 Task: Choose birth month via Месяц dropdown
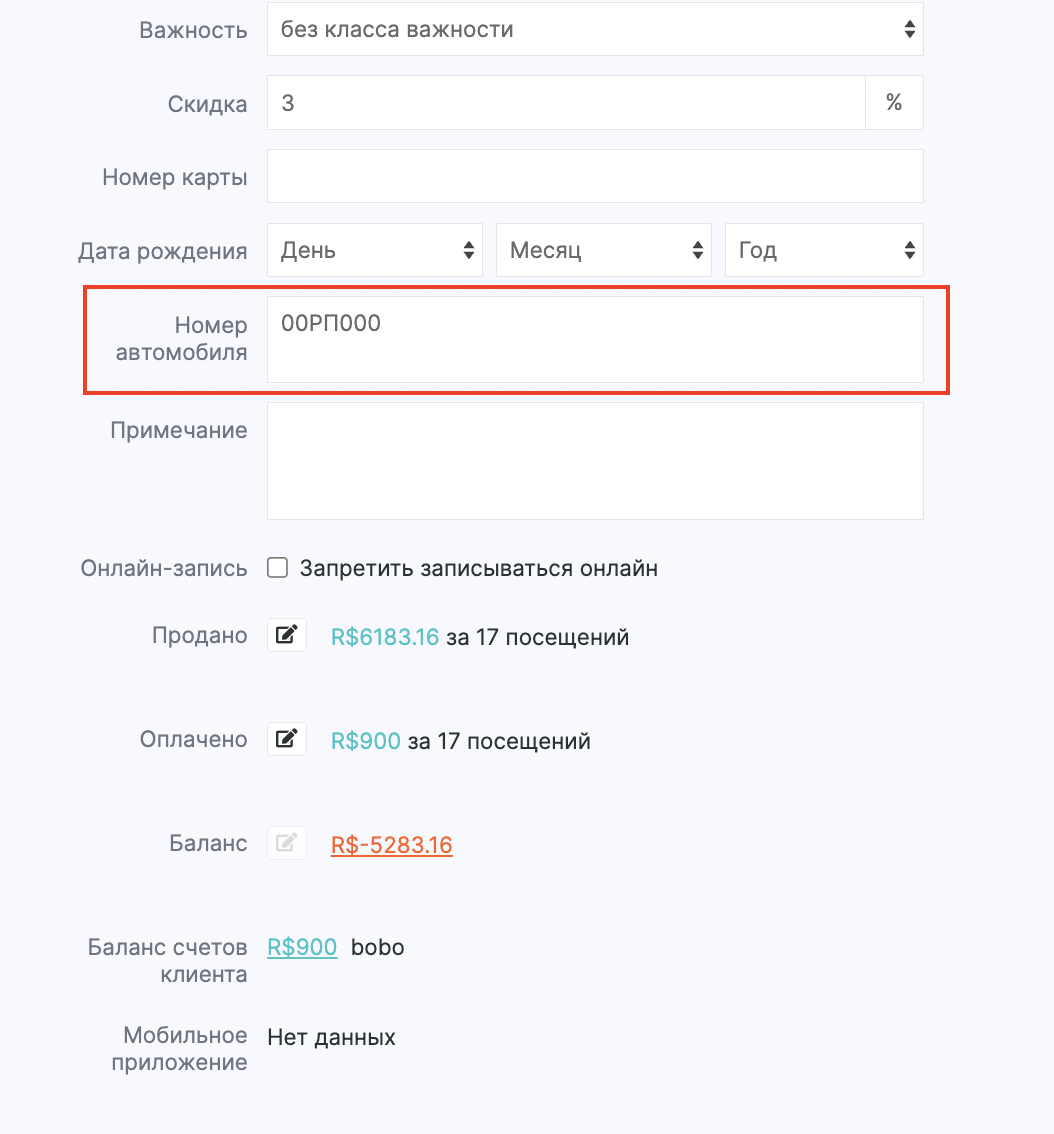click(603, 250)
